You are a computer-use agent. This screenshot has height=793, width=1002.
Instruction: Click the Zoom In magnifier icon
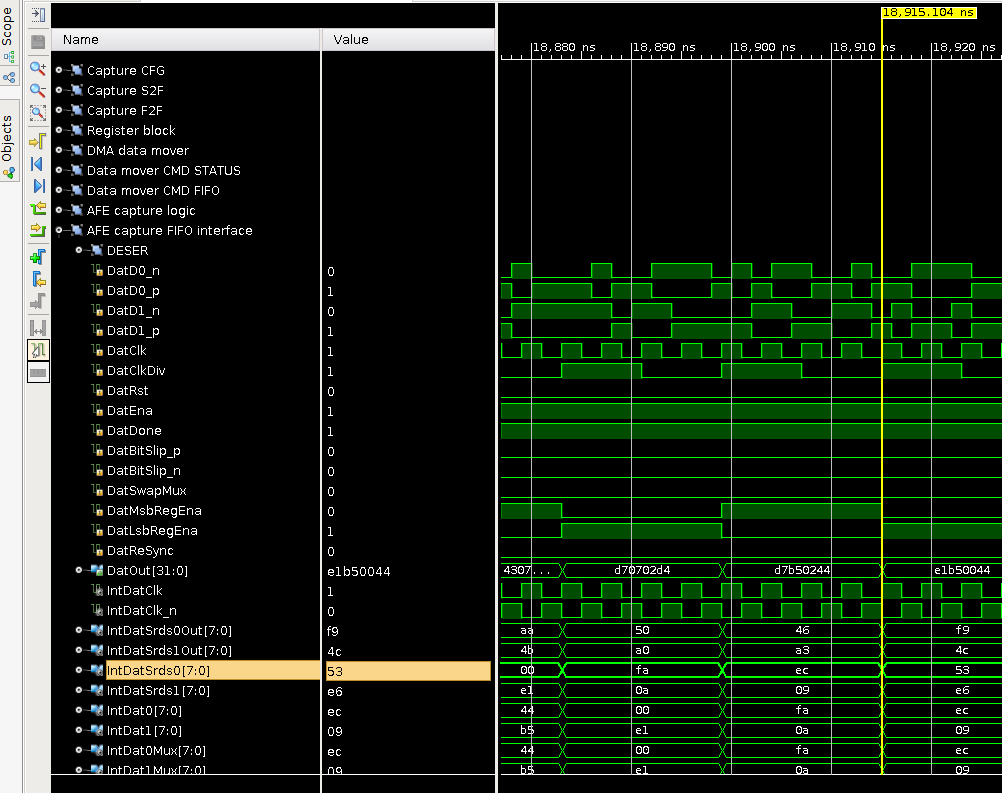click(x=38, y=68)
